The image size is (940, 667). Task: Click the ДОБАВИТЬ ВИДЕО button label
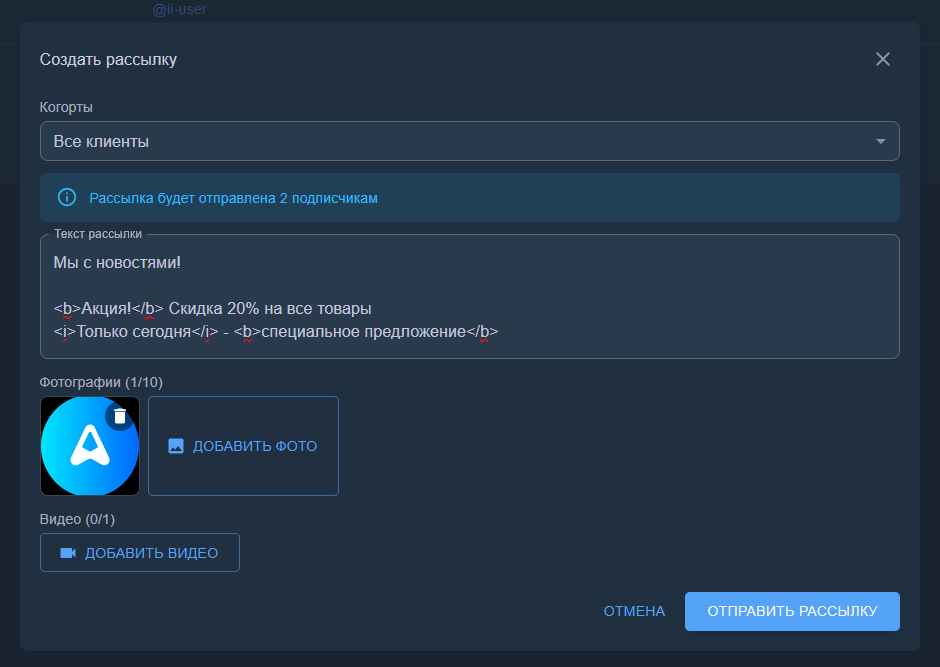pyautogui.click(x=151, y=553)
